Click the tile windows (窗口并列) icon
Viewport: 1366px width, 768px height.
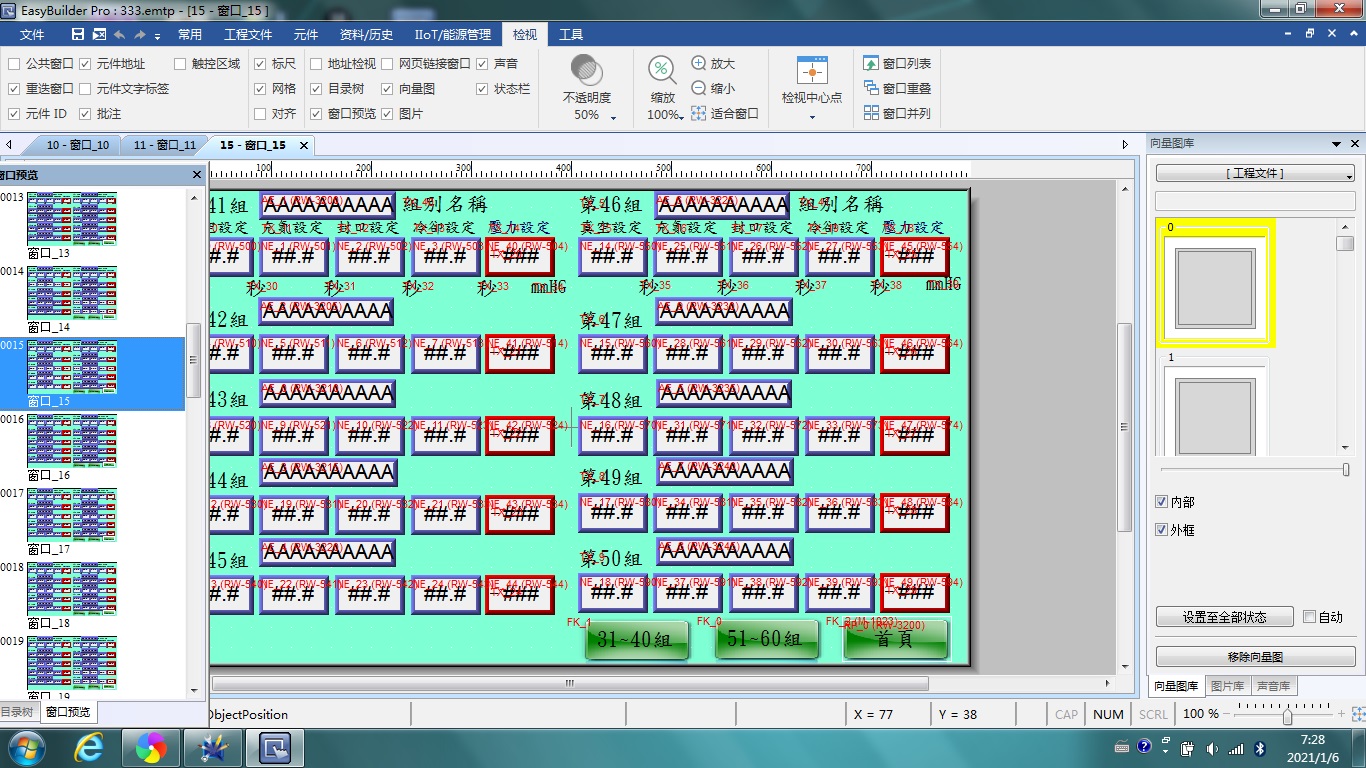[871, 113]
